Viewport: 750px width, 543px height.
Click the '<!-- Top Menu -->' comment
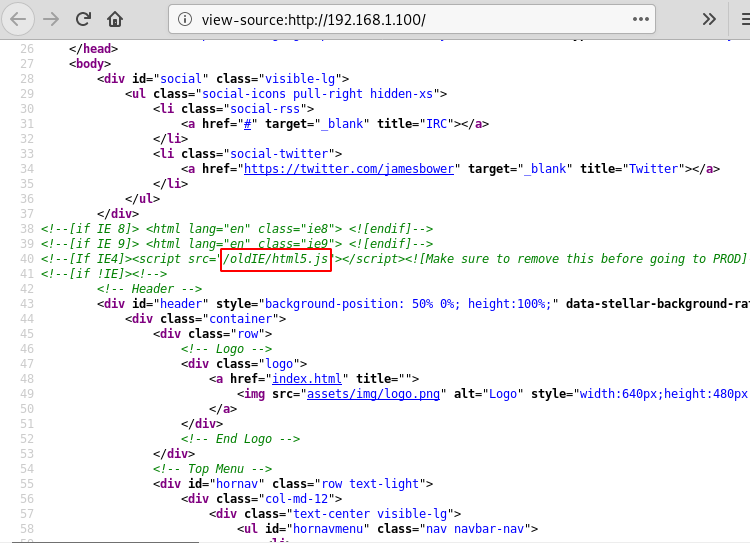(x=212, y=469)
